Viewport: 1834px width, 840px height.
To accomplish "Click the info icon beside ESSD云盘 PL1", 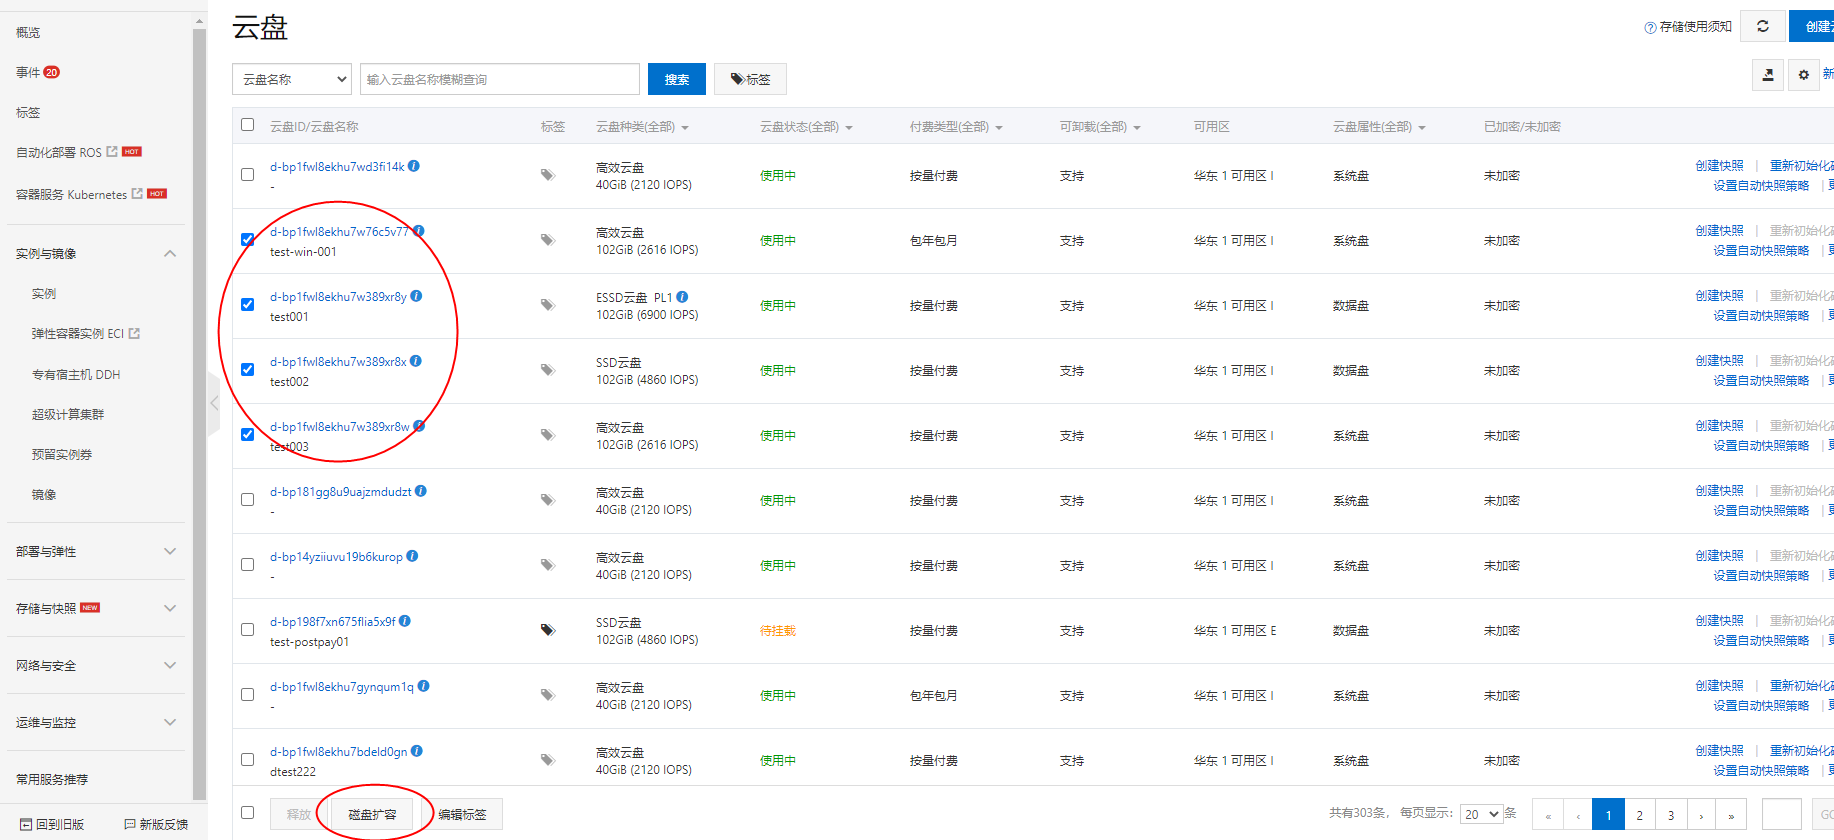I will pos(682,297).
